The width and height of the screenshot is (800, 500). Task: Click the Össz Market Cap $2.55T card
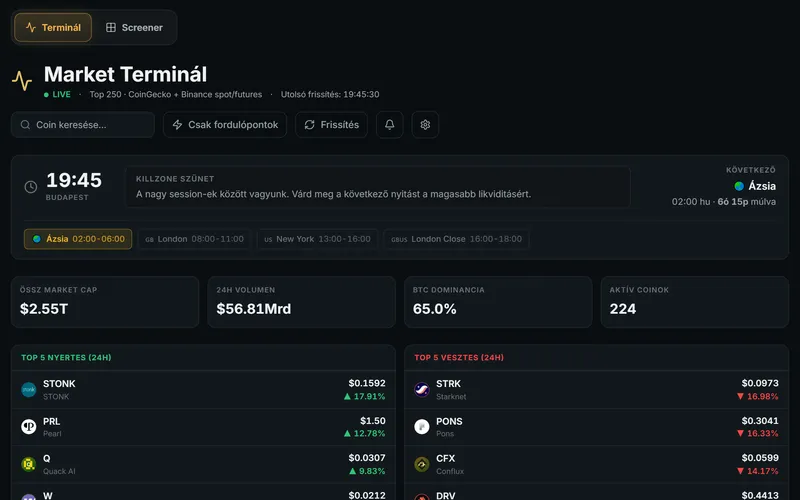click(105, 302)
